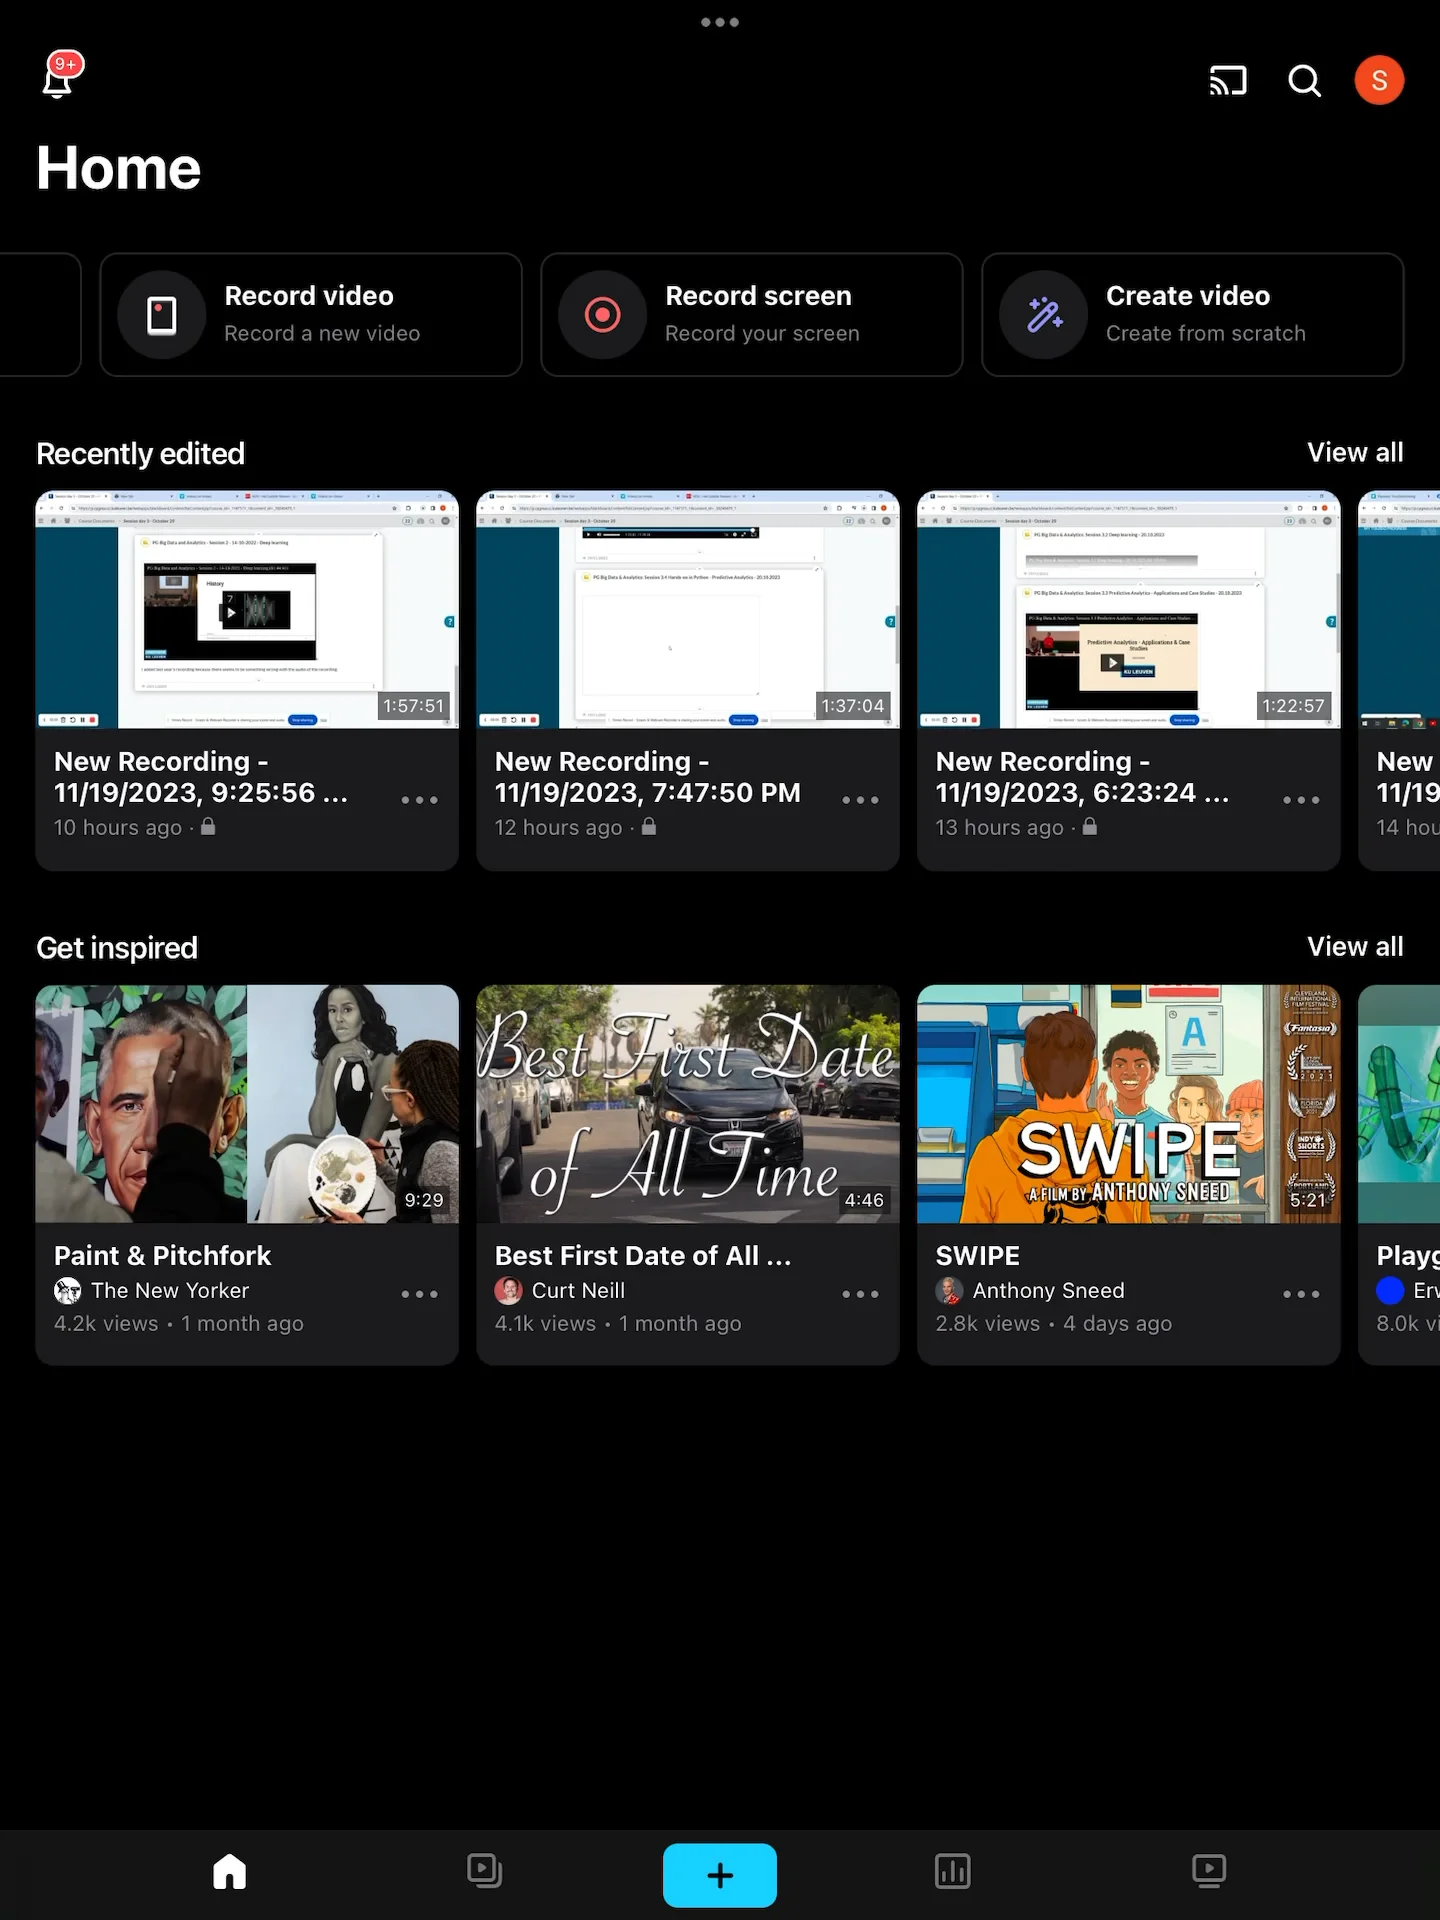This screenshot has width=1440, height=1920.
Task: View all recently edited videos
Action: pos(1355,453)
